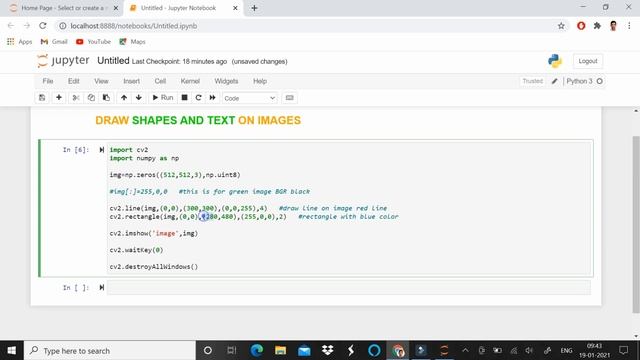Open the Insert menu
Screen dimensions: 640x360
pyautogui.click(x=131, y=81)
